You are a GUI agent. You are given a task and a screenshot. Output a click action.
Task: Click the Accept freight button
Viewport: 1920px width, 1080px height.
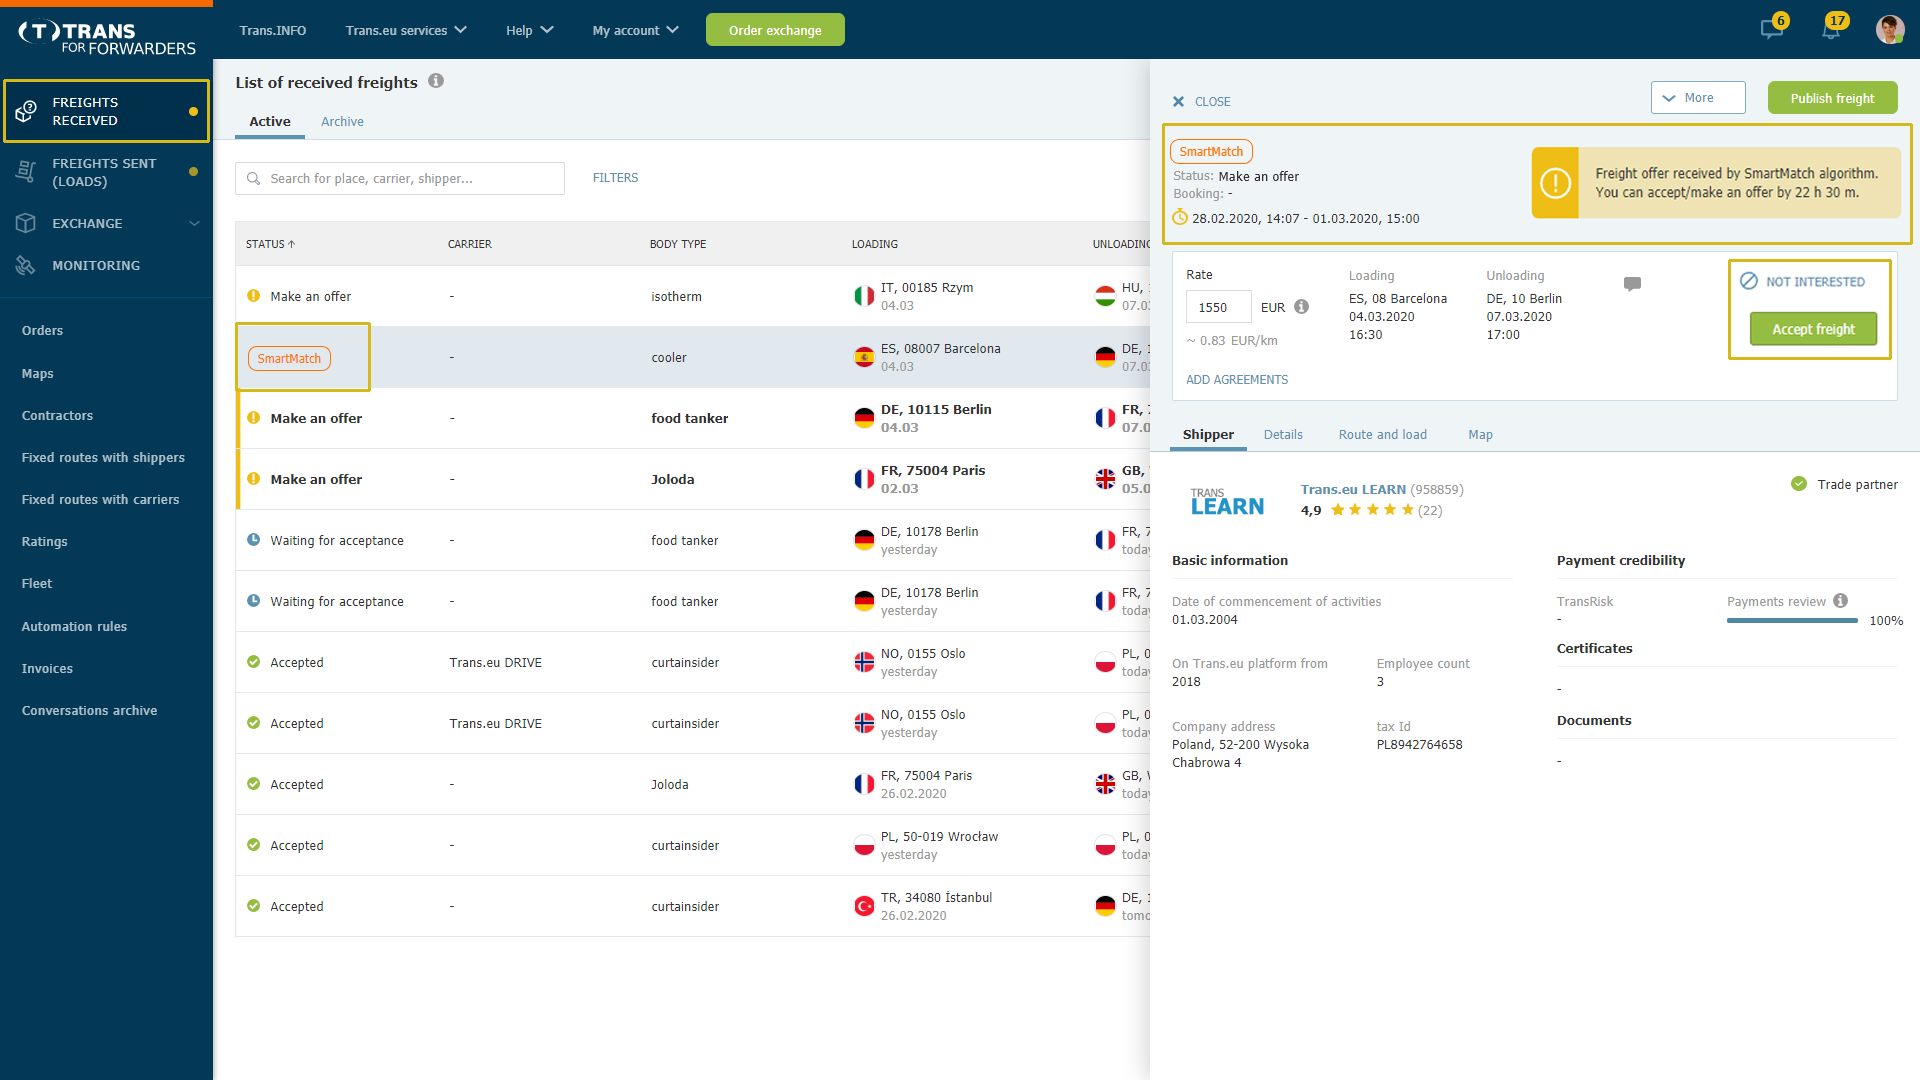coord(1813,329)
